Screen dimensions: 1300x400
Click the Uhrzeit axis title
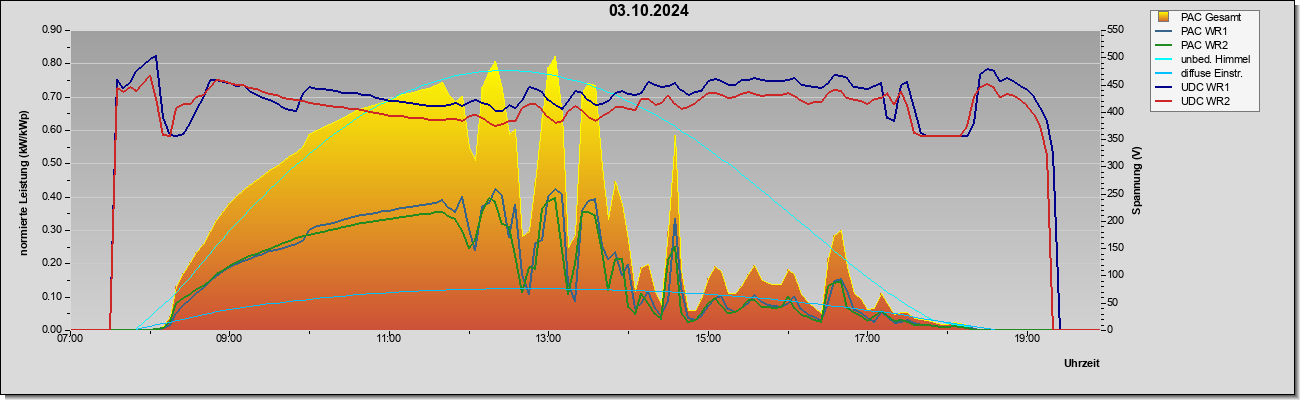(1082, 363)
